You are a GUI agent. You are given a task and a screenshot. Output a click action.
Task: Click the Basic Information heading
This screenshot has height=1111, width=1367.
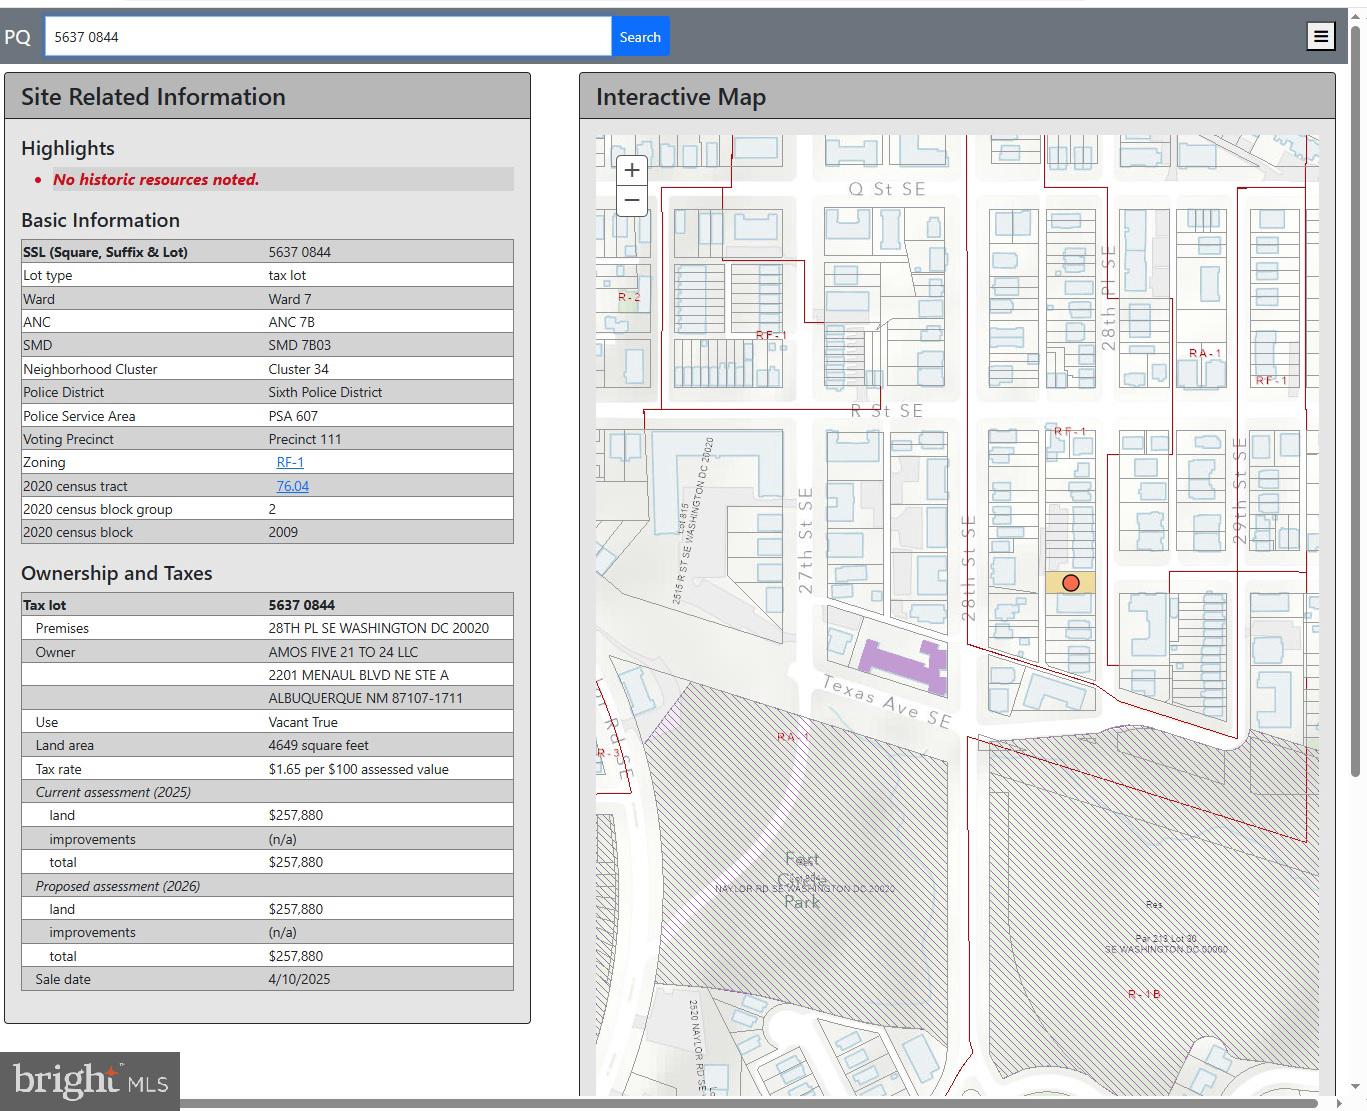point(100,220)
